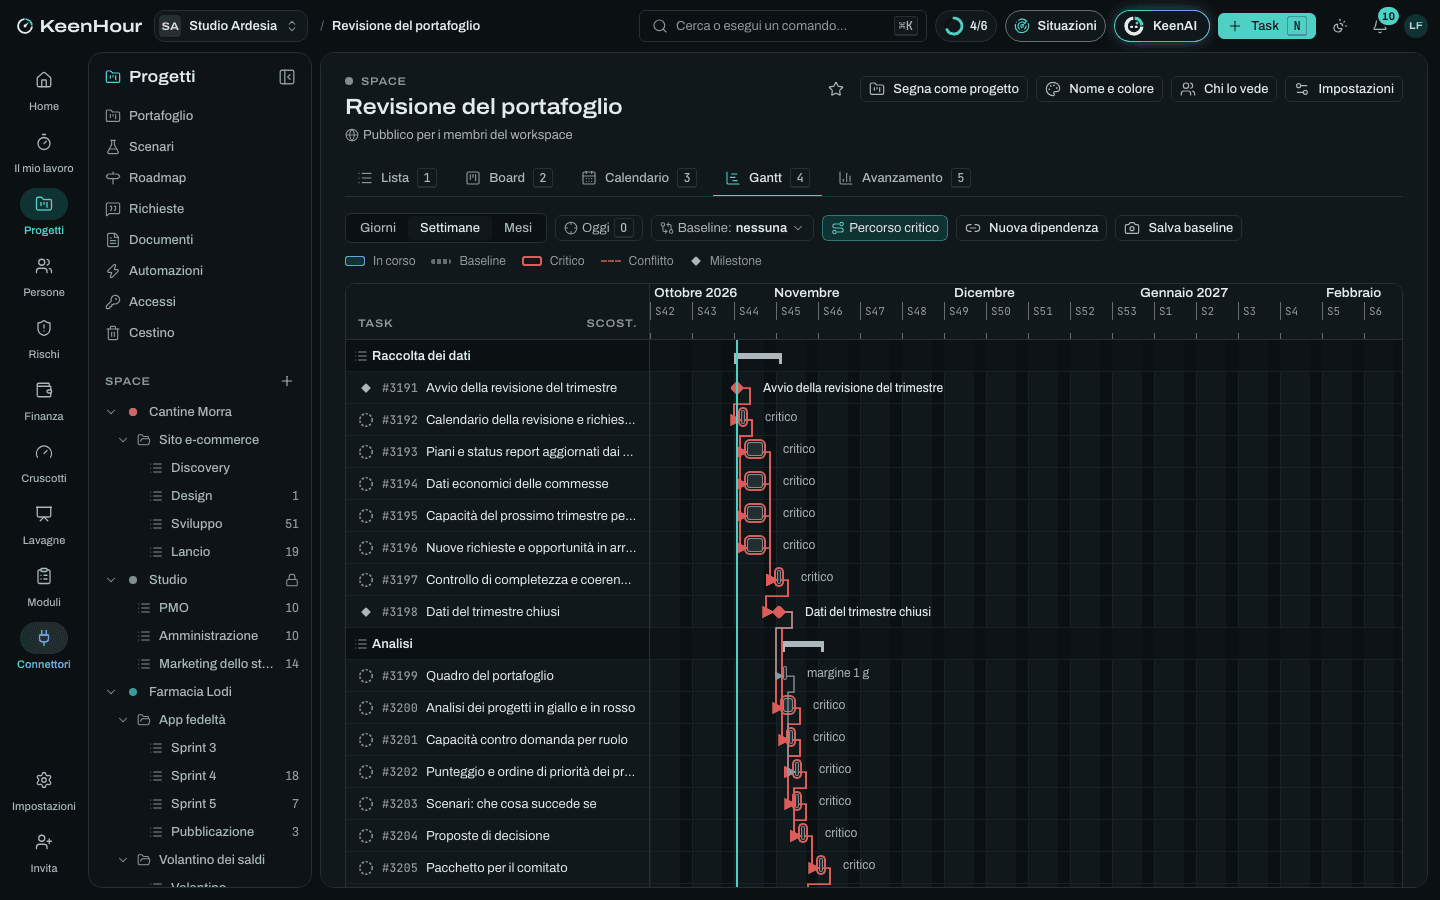Collapse the Sito e-commerce folder
The height and width of the screenshot is (900, 1440).
123,440
